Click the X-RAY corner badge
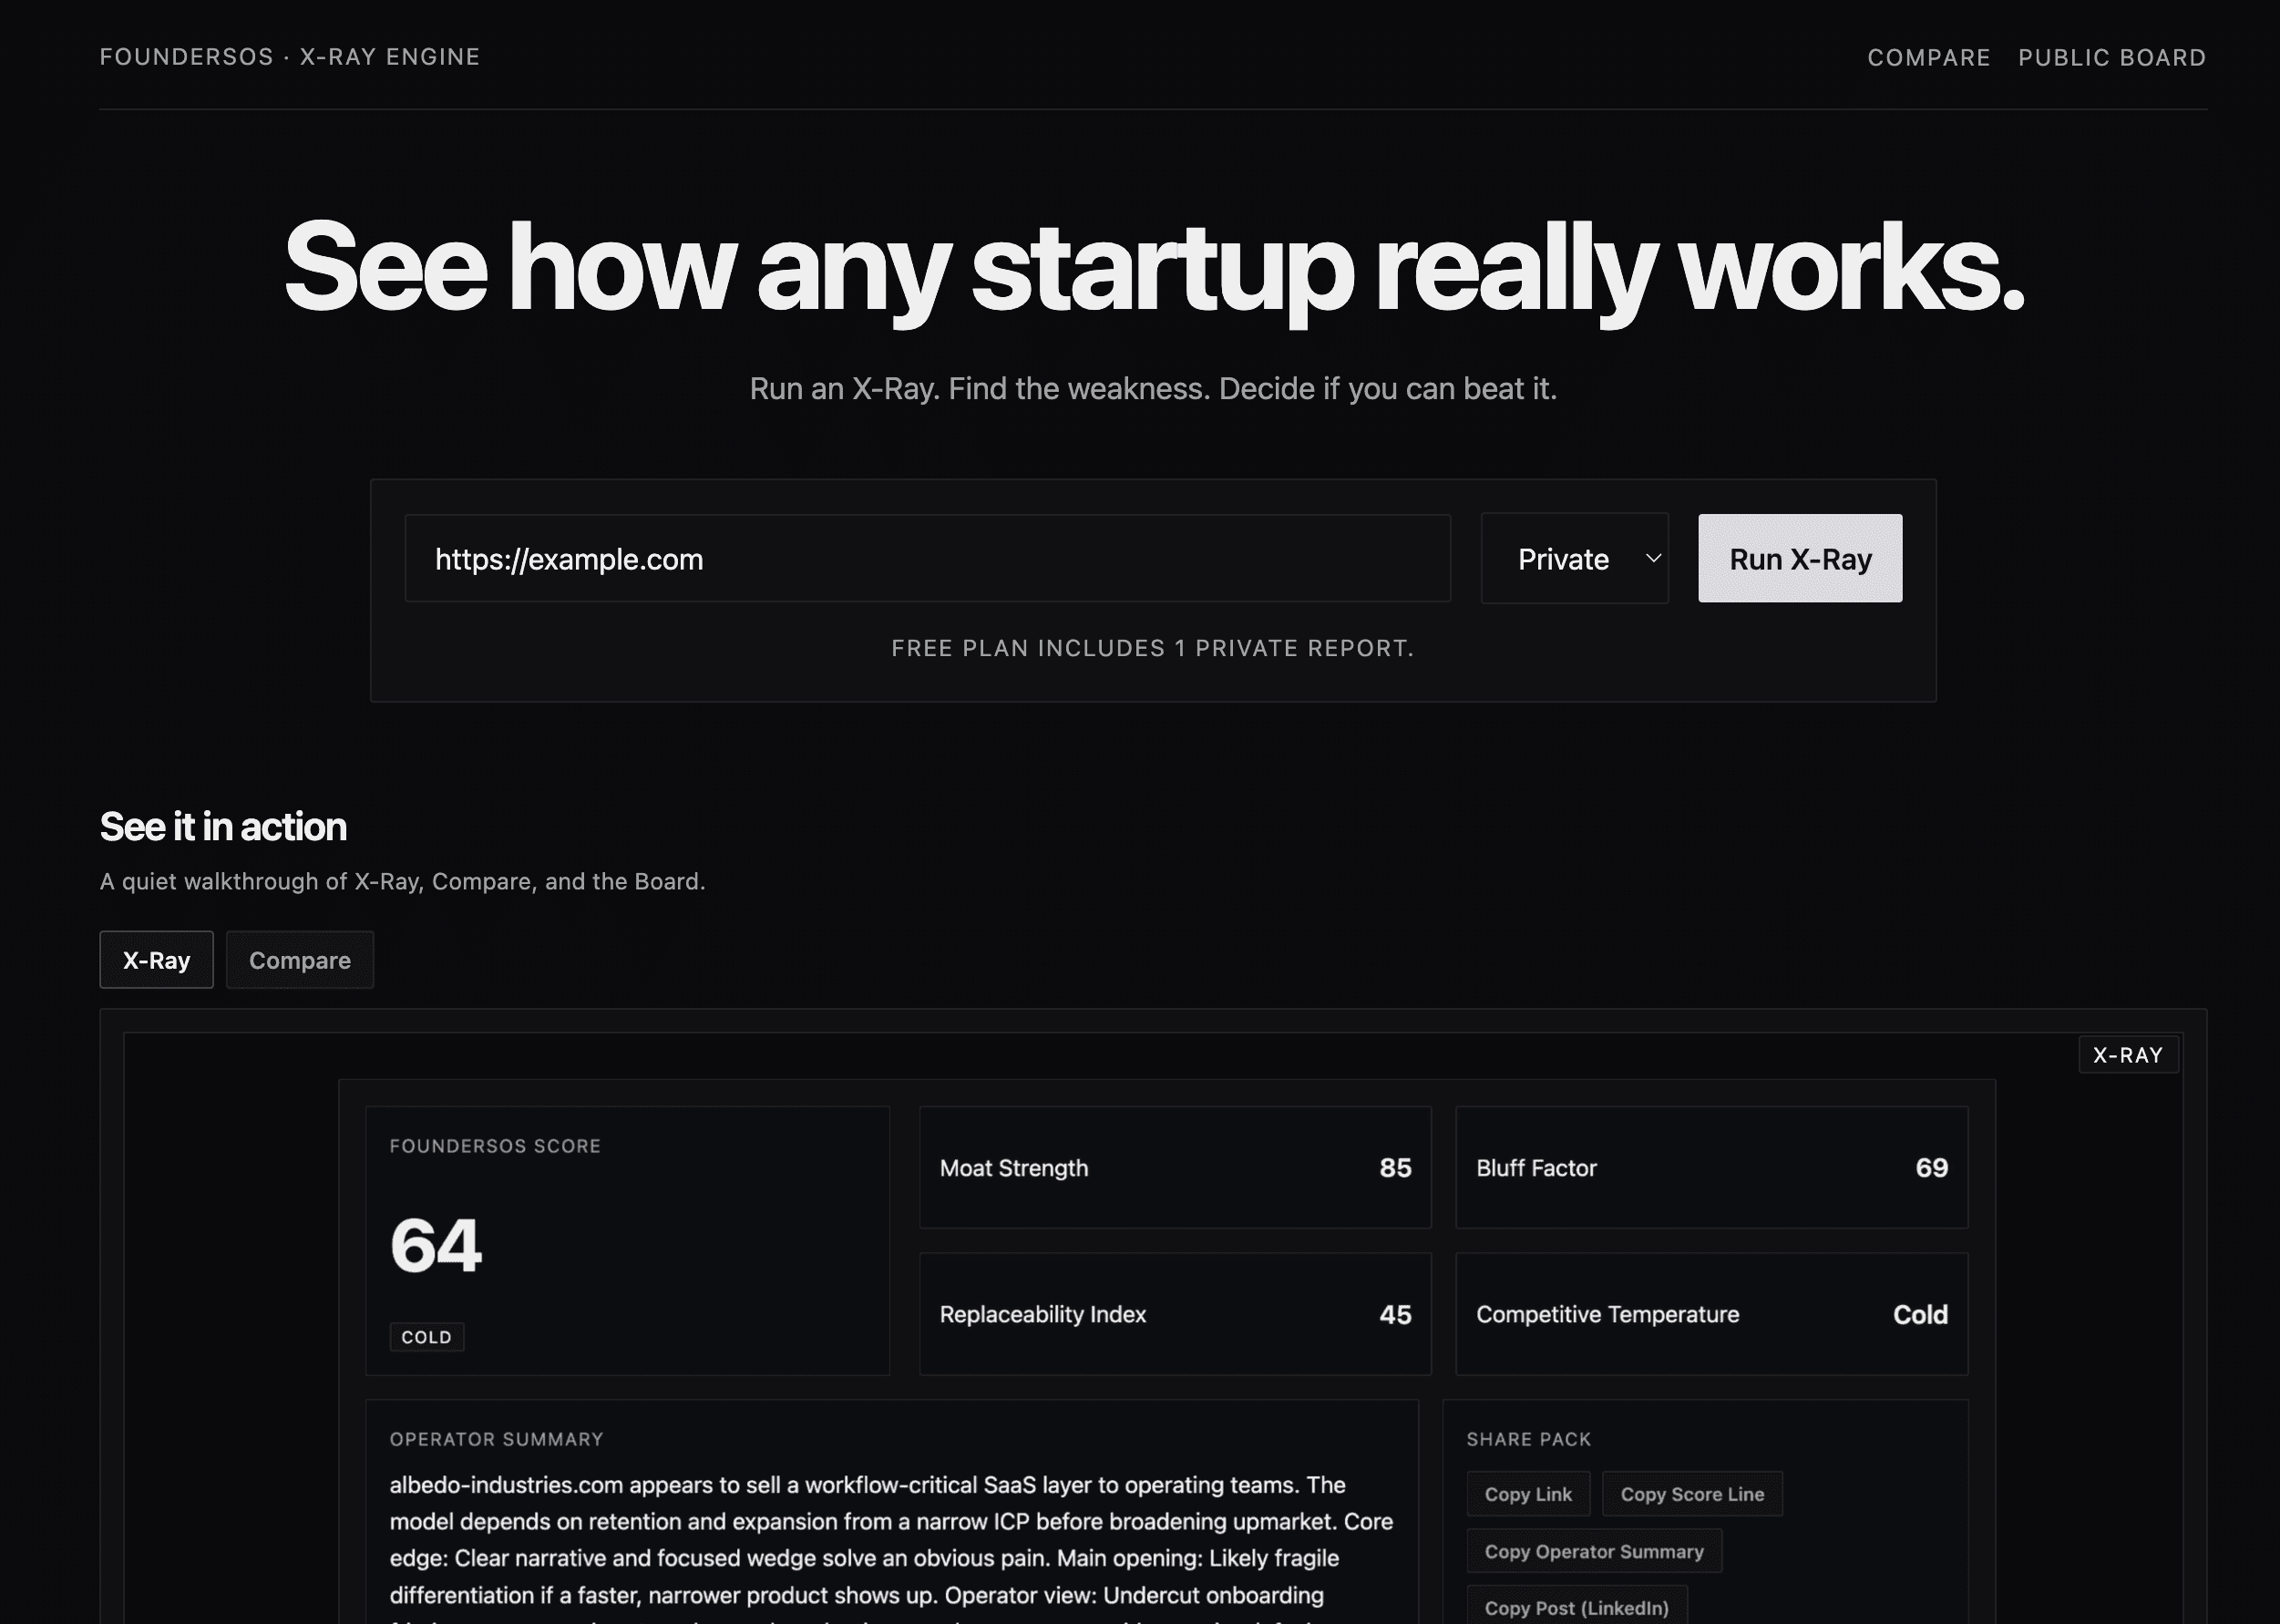2280x1624 pixels. pyautogui.click(x=2128, y=1054)
